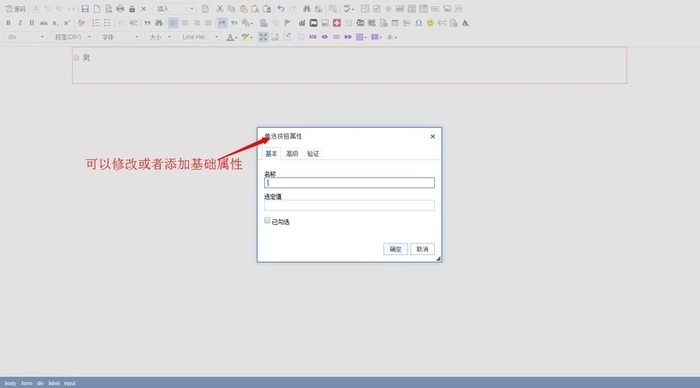Click the Find binoculars icon in top row

tap(307, 9)
